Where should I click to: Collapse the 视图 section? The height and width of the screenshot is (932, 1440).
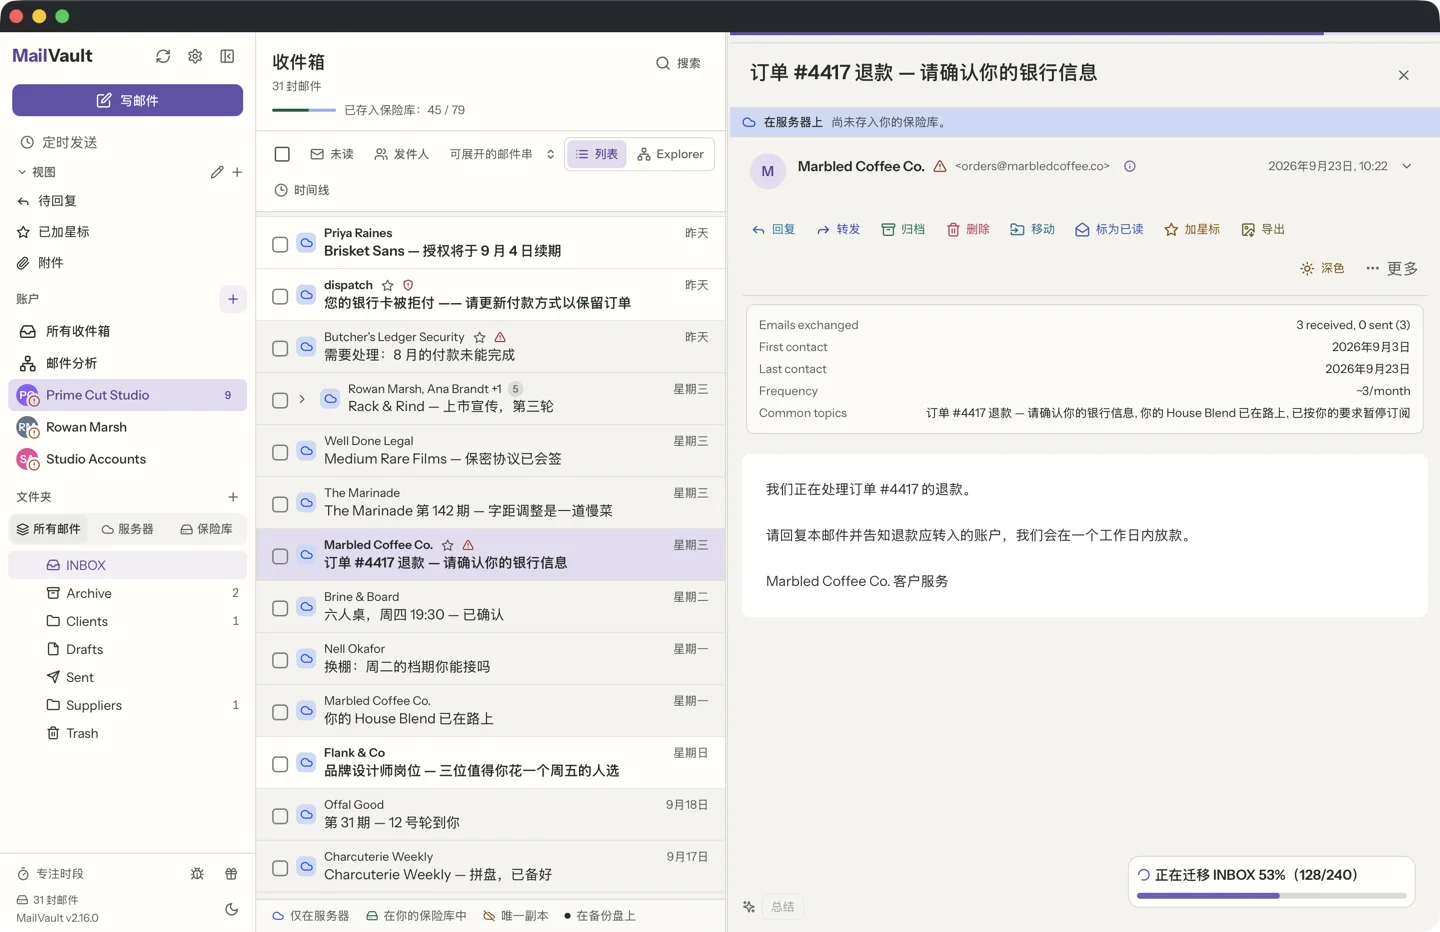[x=36, y=172]
